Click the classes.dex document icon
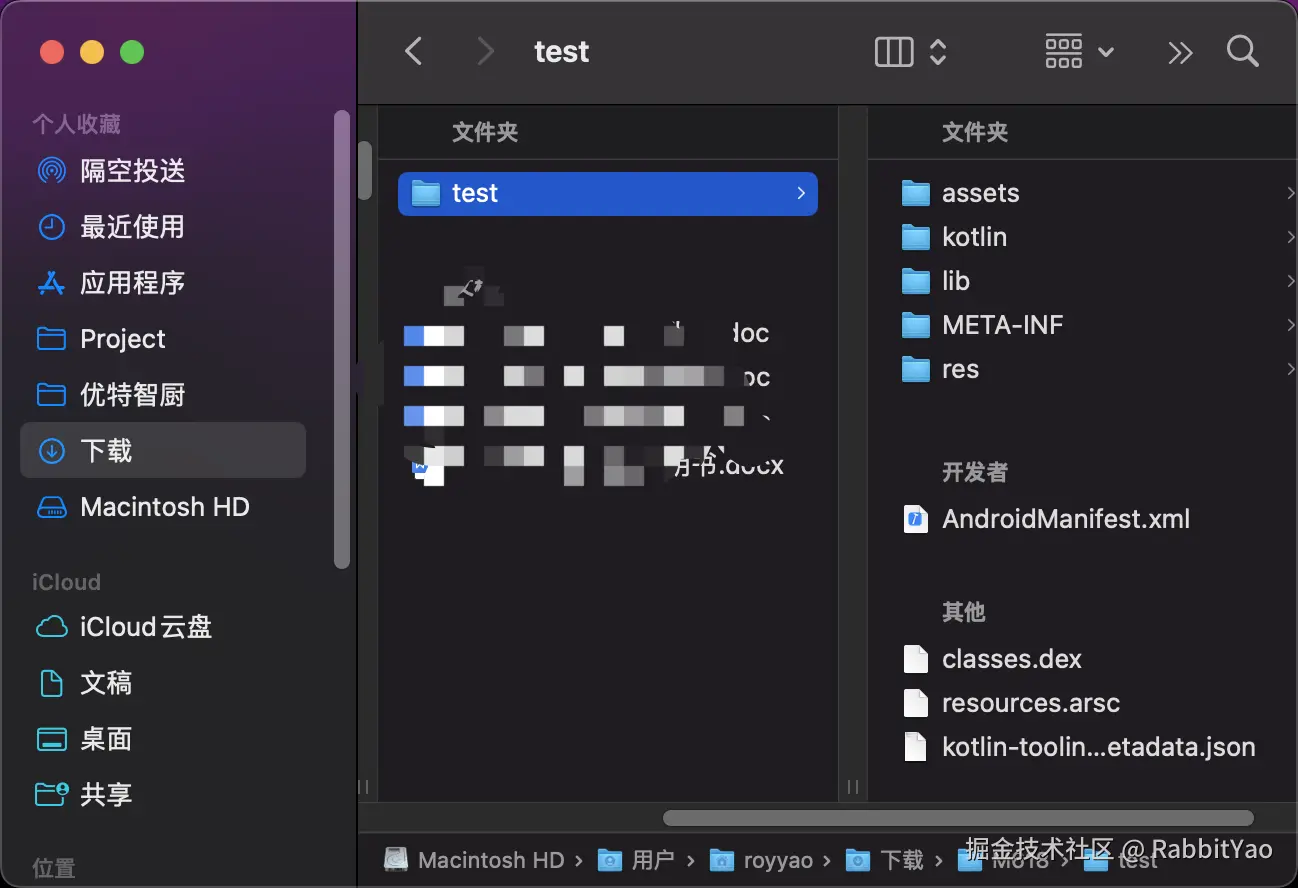The width and height of the screenshot is (1298, 888). coord(916,659)
